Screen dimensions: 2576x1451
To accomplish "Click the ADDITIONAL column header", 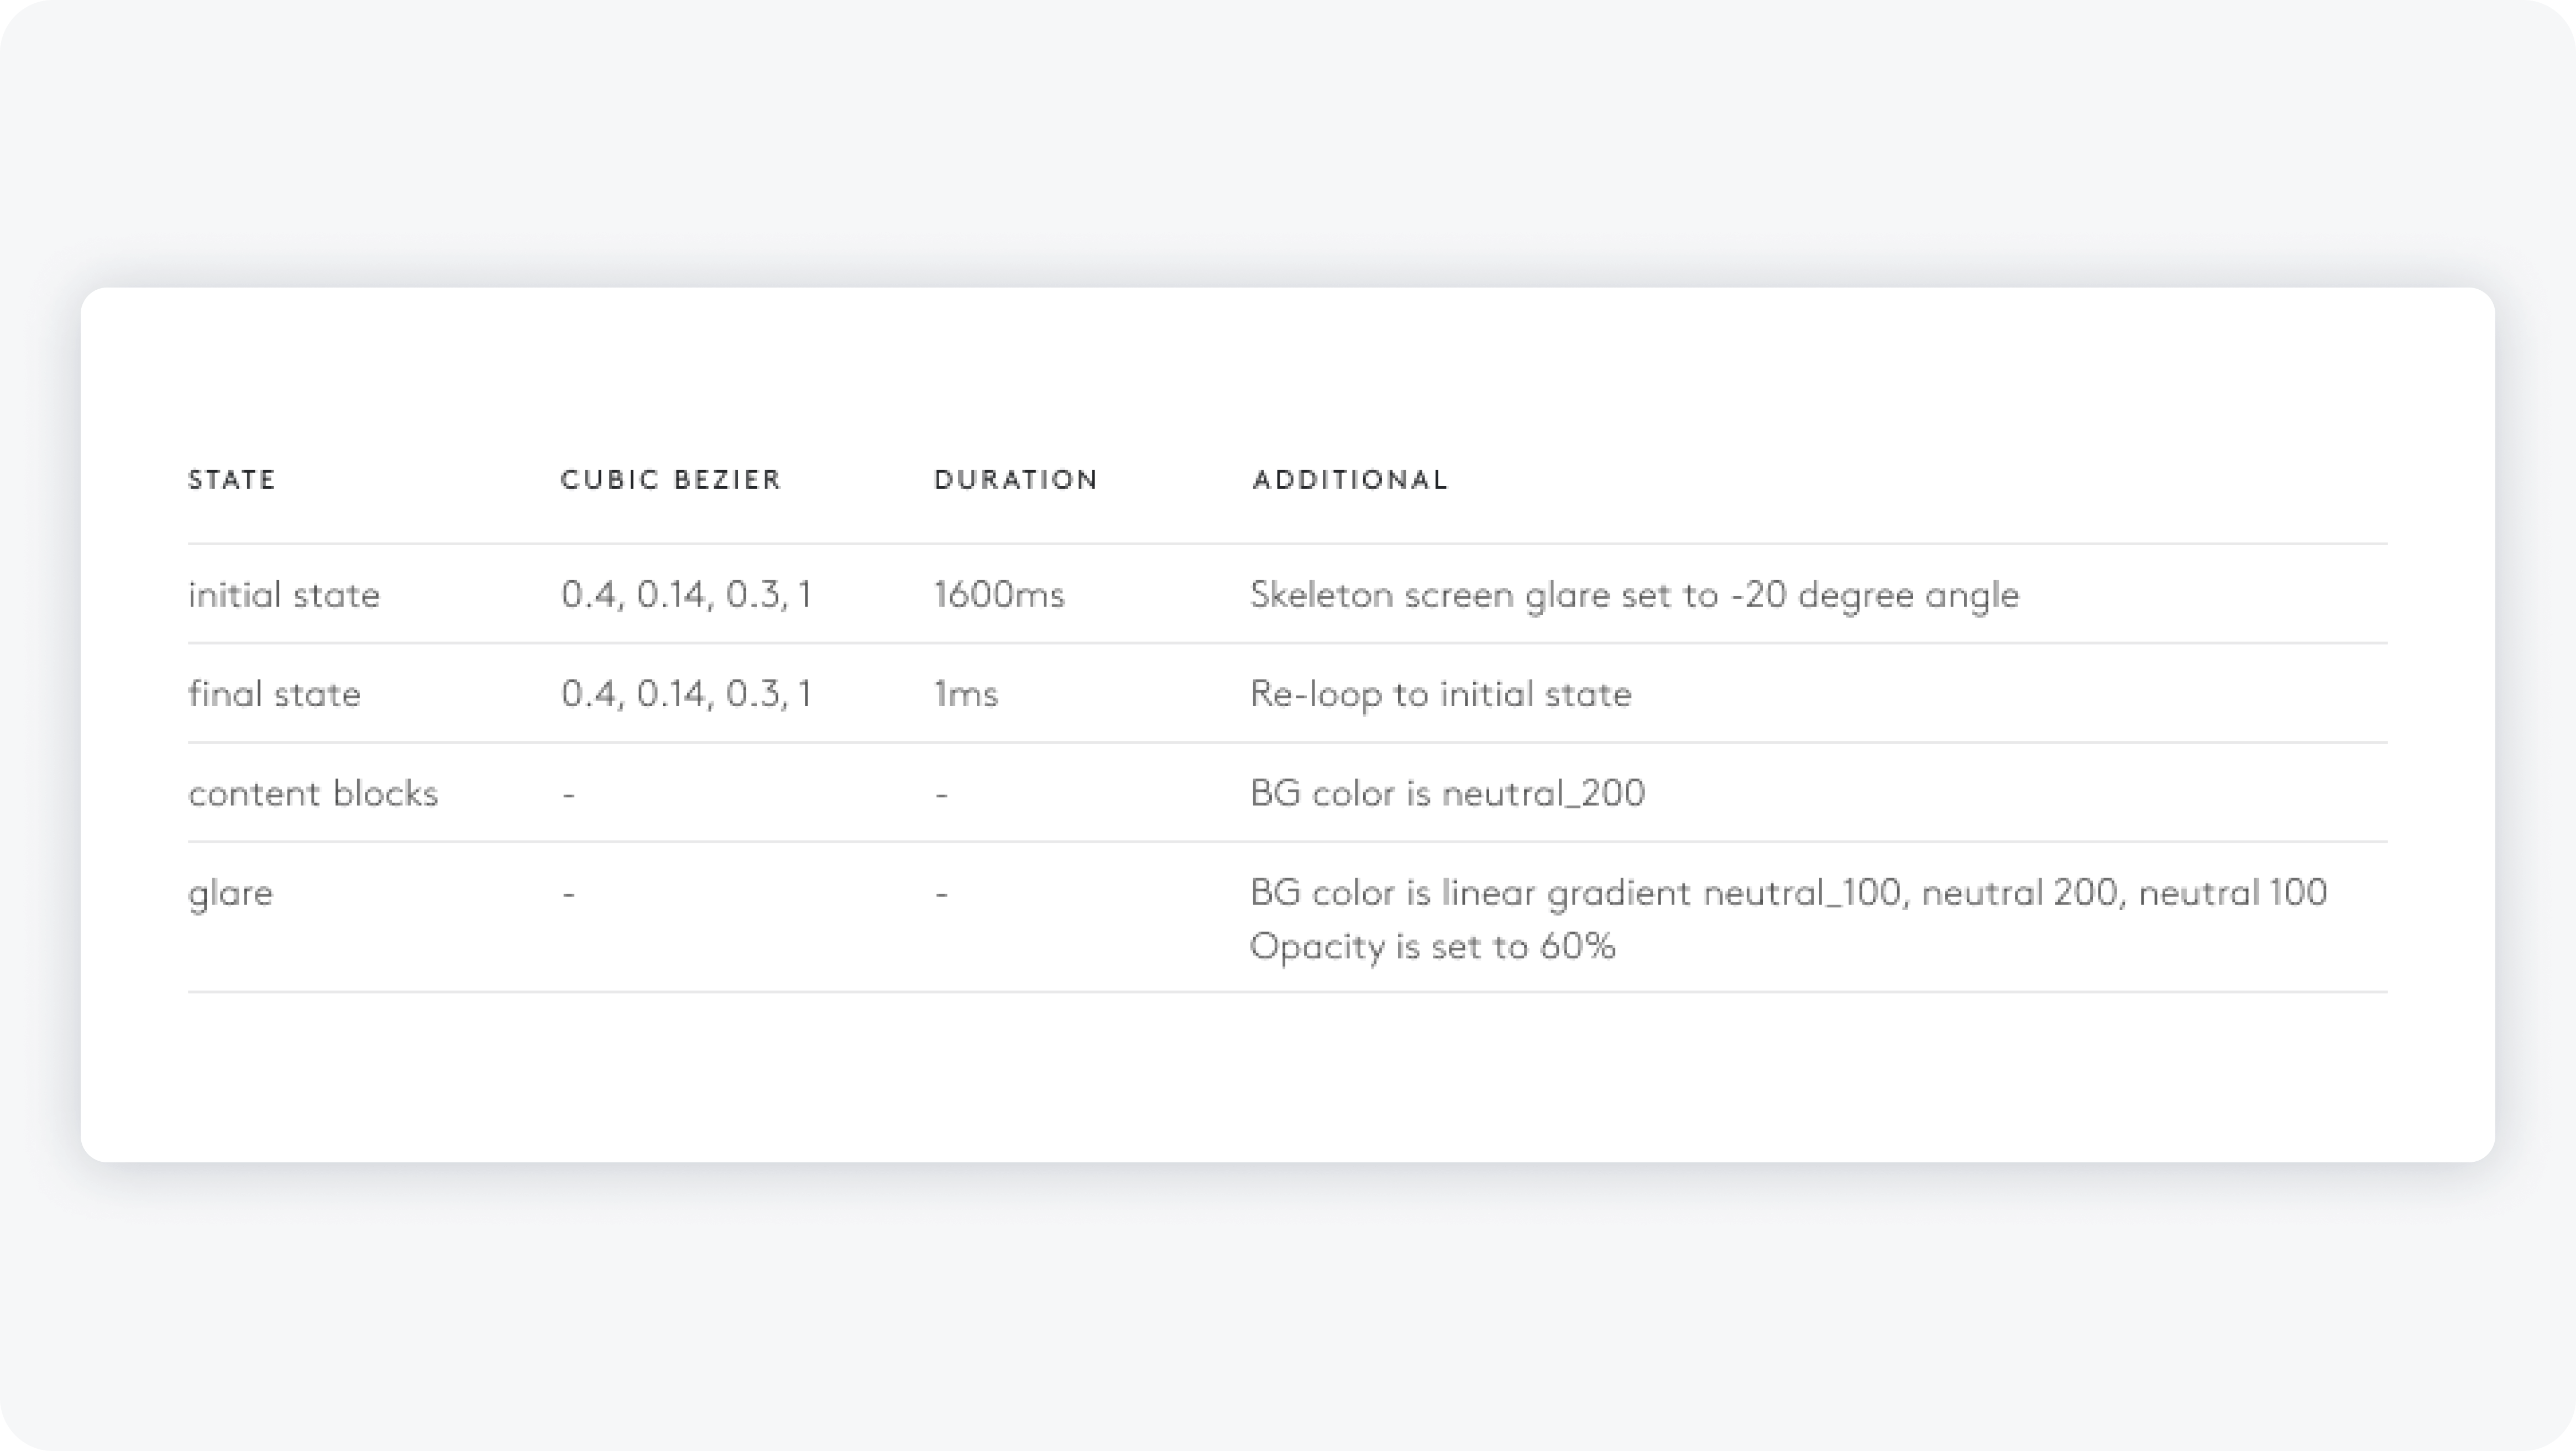I will [1350, 480].
